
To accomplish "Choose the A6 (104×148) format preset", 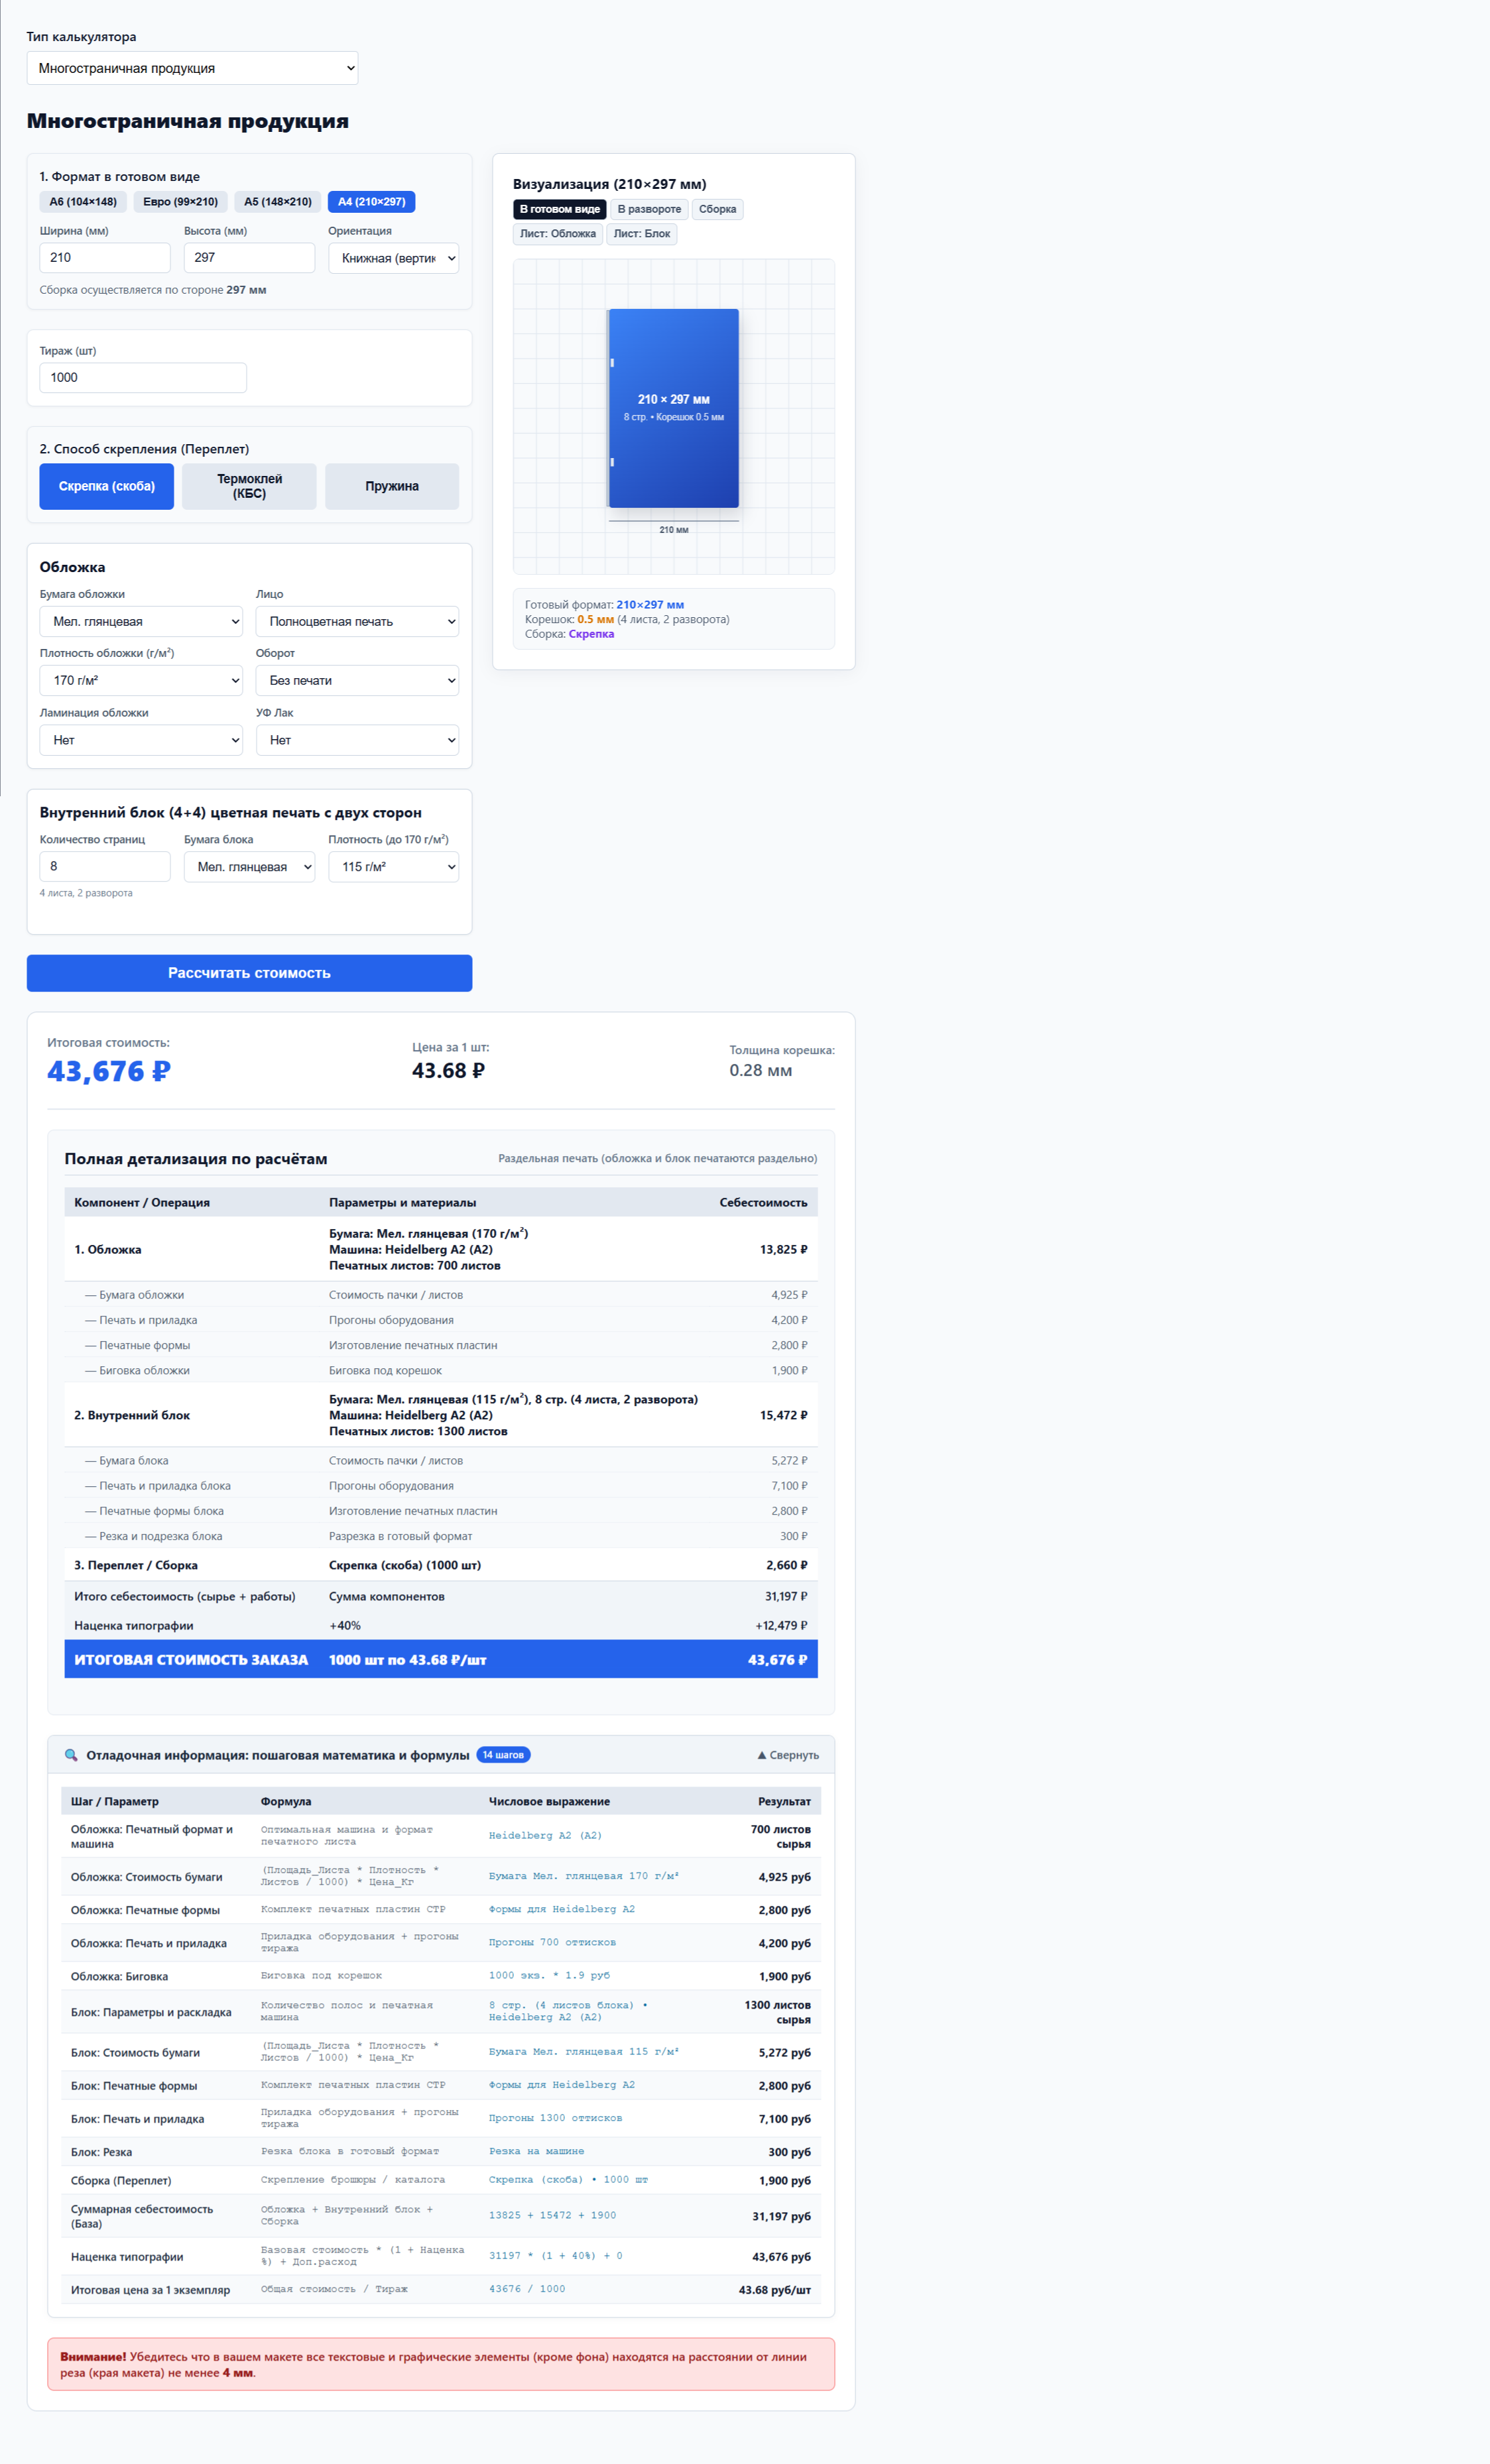I will pos(83,202).
